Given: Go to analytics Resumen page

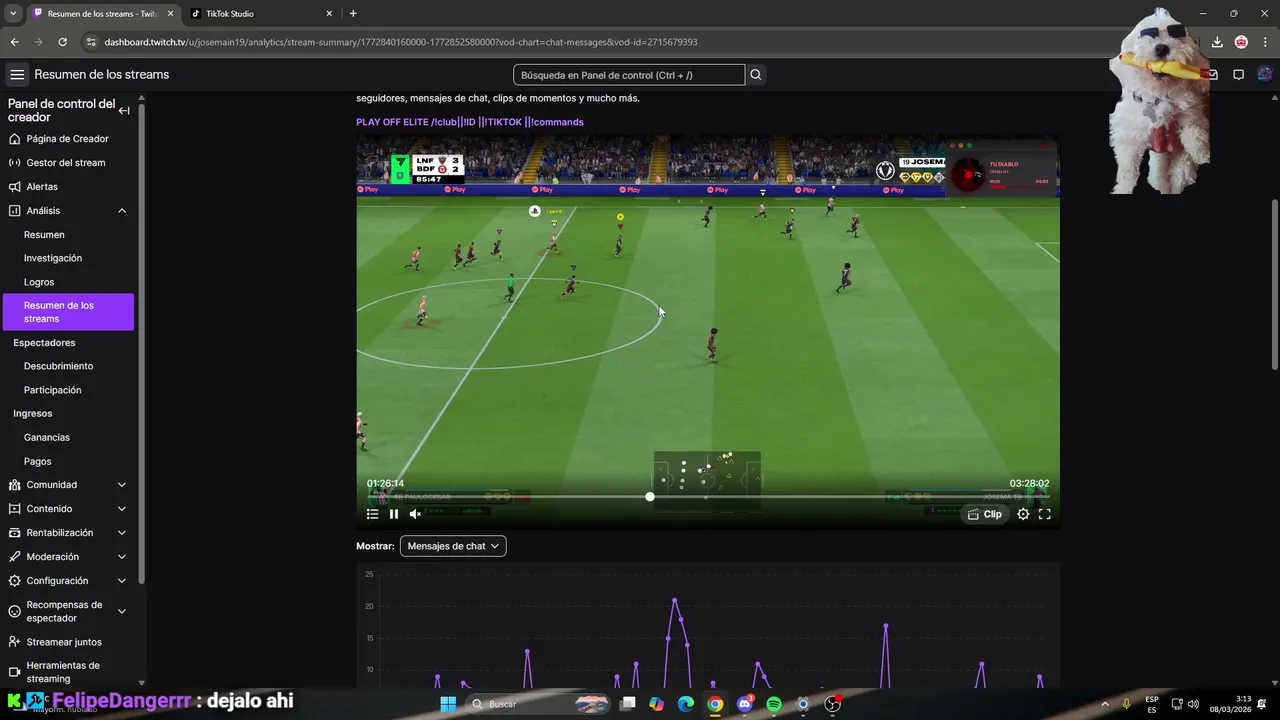Looking at the screenshot, I should [x=44, y=235].
